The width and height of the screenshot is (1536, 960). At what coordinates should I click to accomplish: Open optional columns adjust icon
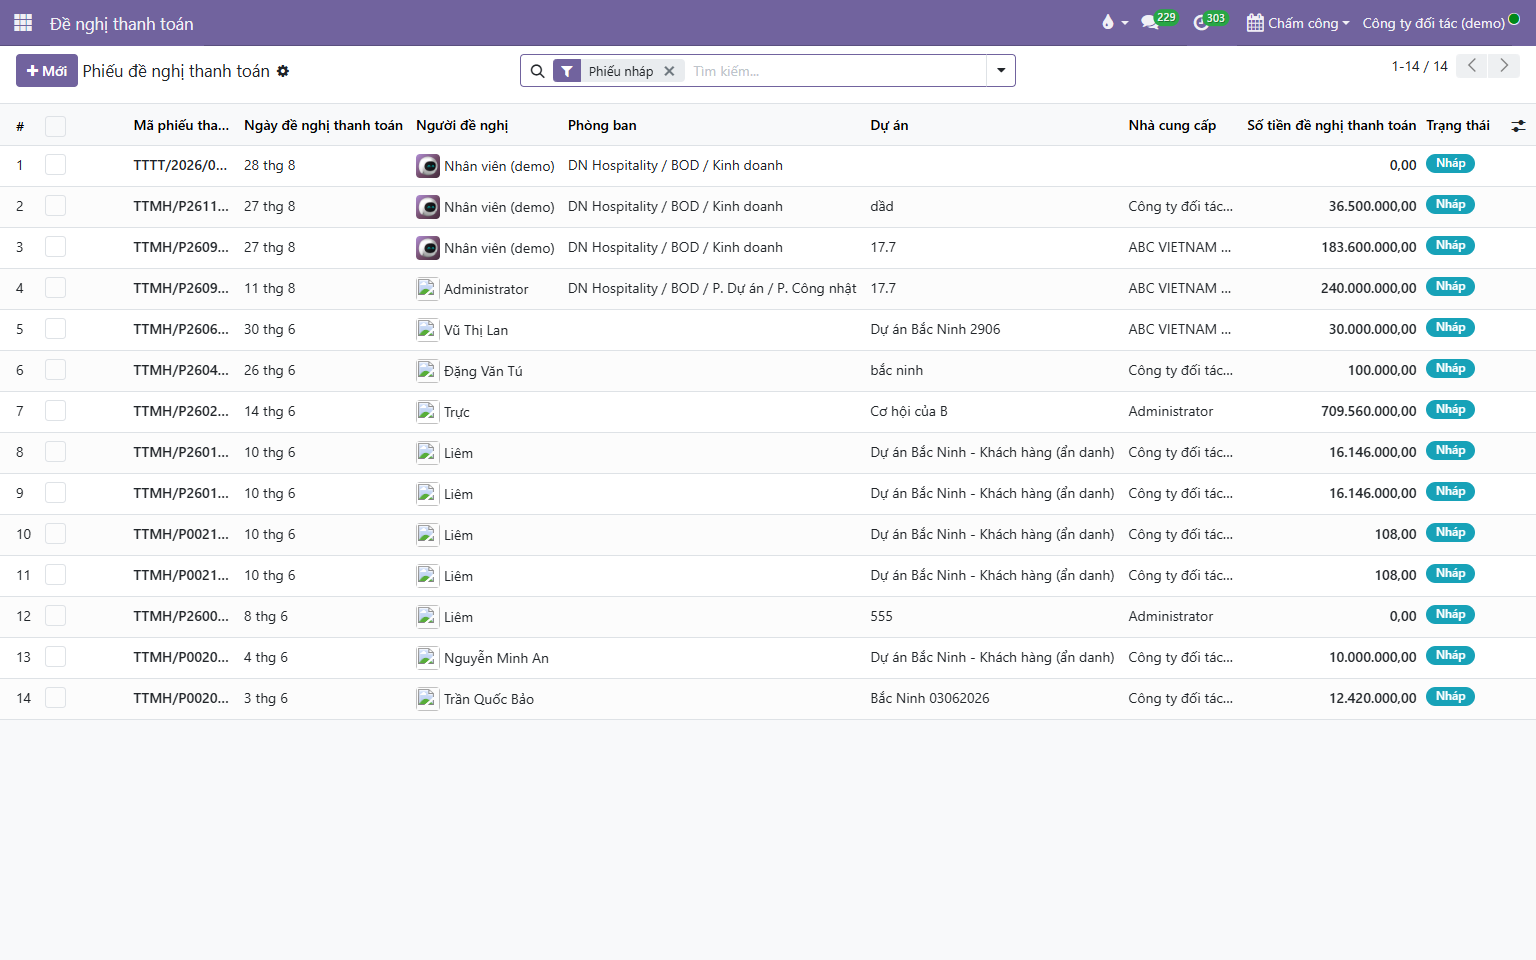click(1518, 126)
